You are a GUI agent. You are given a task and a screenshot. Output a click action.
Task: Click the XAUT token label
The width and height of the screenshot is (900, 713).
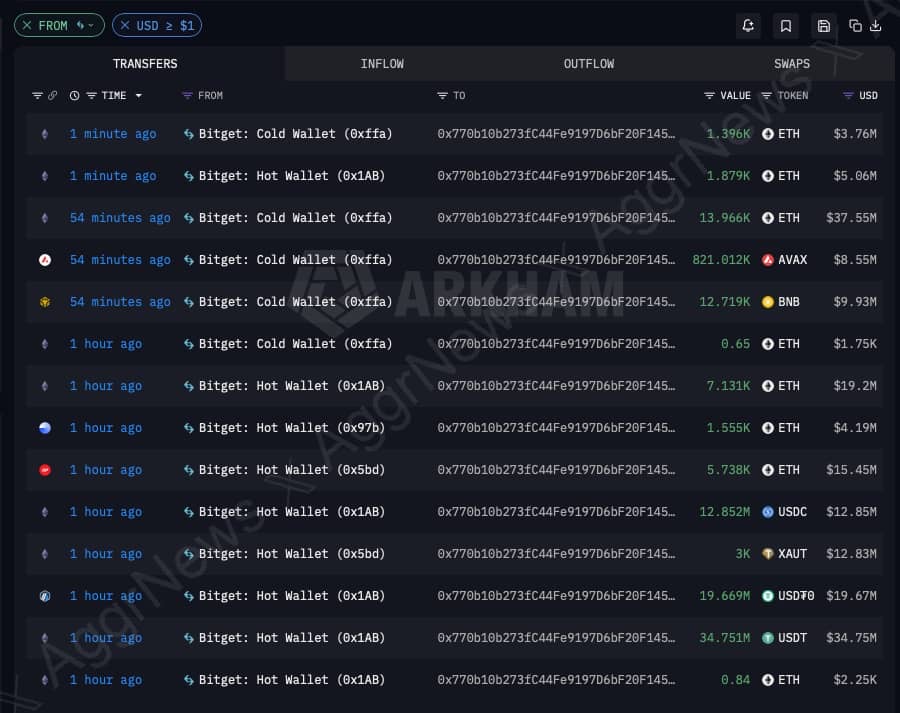(x=793, y=554)
